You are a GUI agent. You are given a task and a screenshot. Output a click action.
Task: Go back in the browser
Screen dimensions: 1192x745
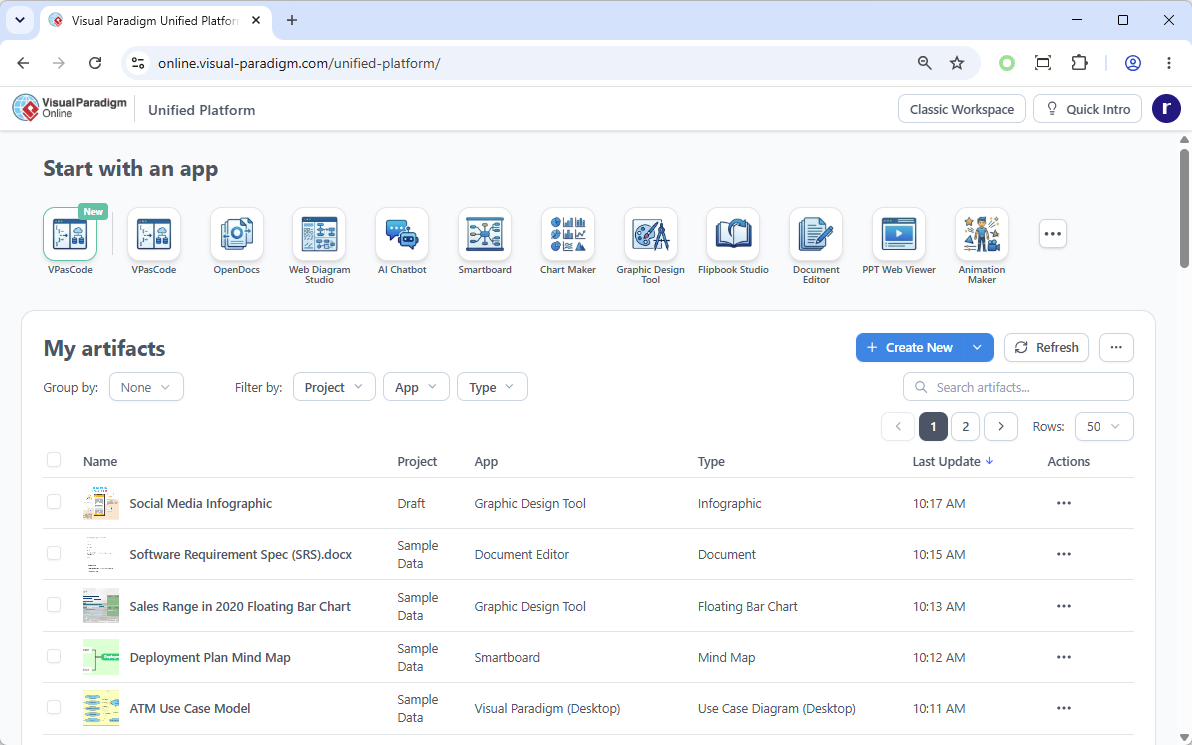24,63
